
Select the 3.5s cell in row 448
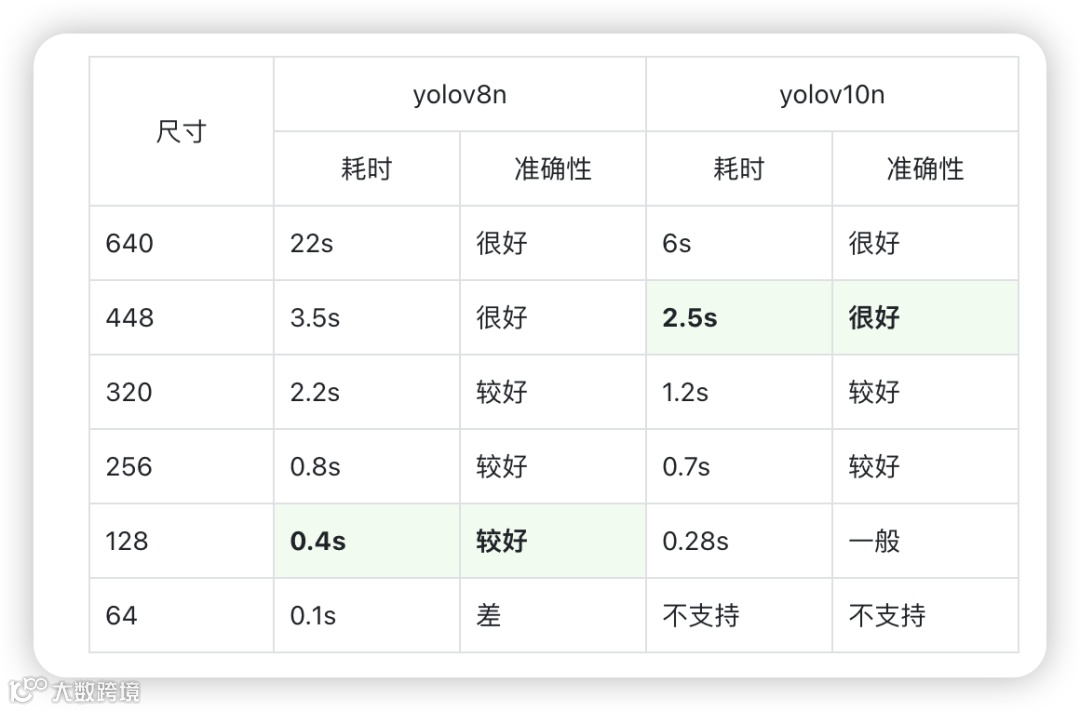tap(366, 318)
